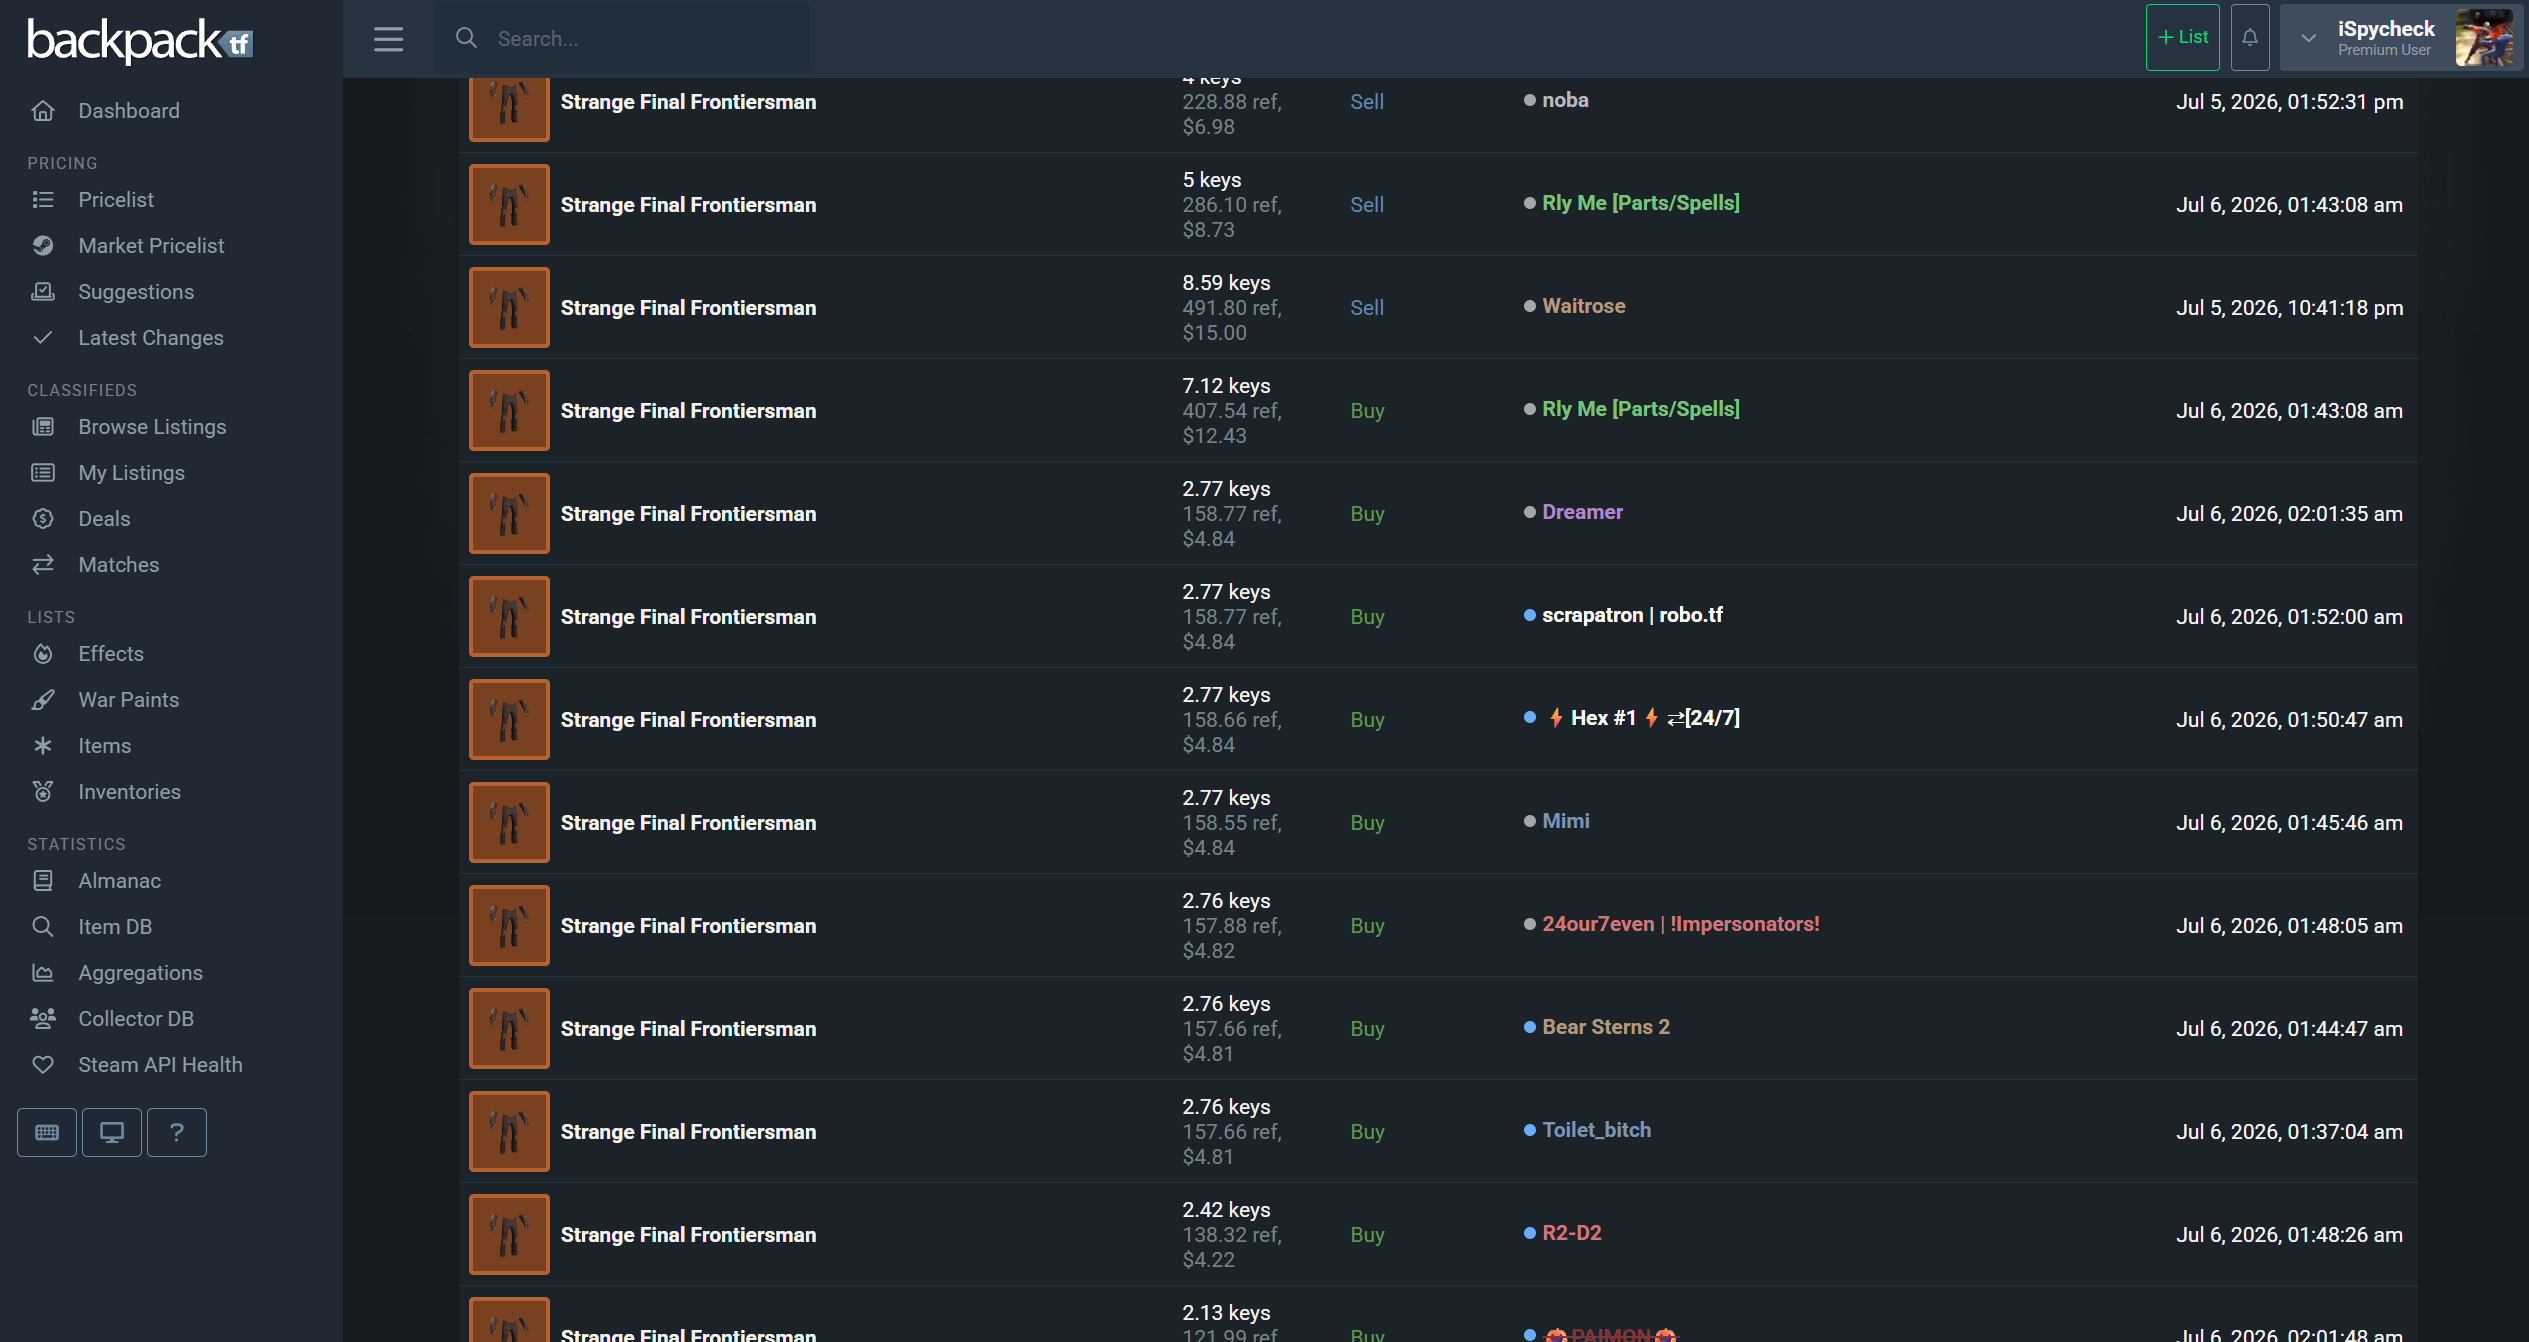Open the Browse Listings menu item

(x=153, y=427)
